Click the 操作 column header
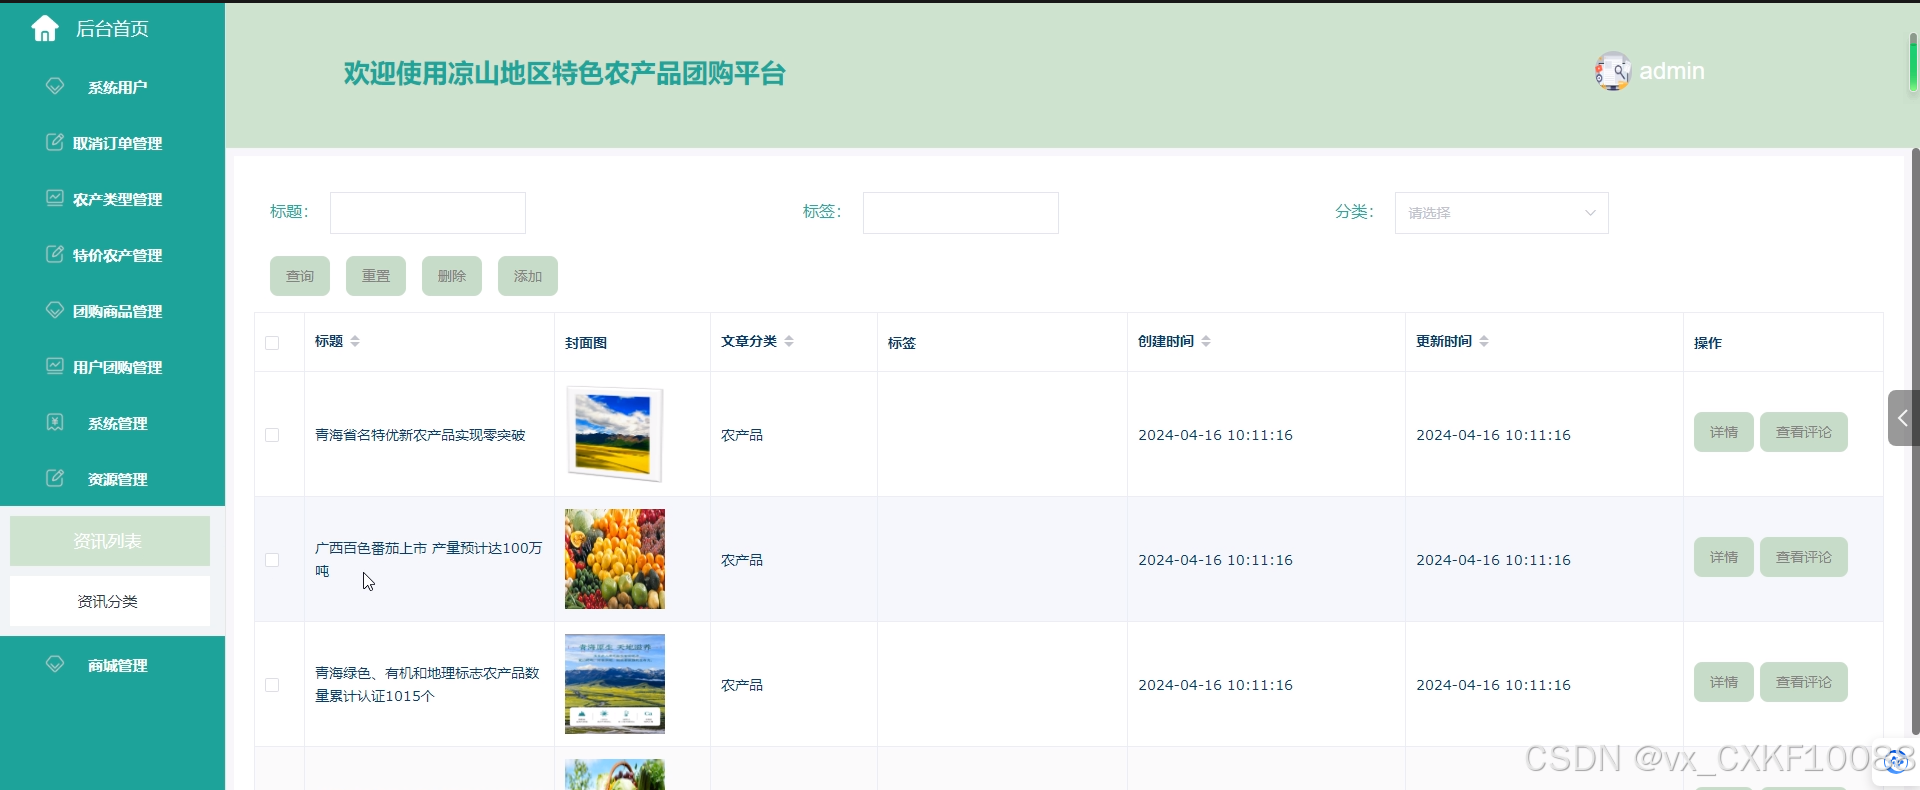This screenshot has height=790, width=1920. coord(1708,343)
